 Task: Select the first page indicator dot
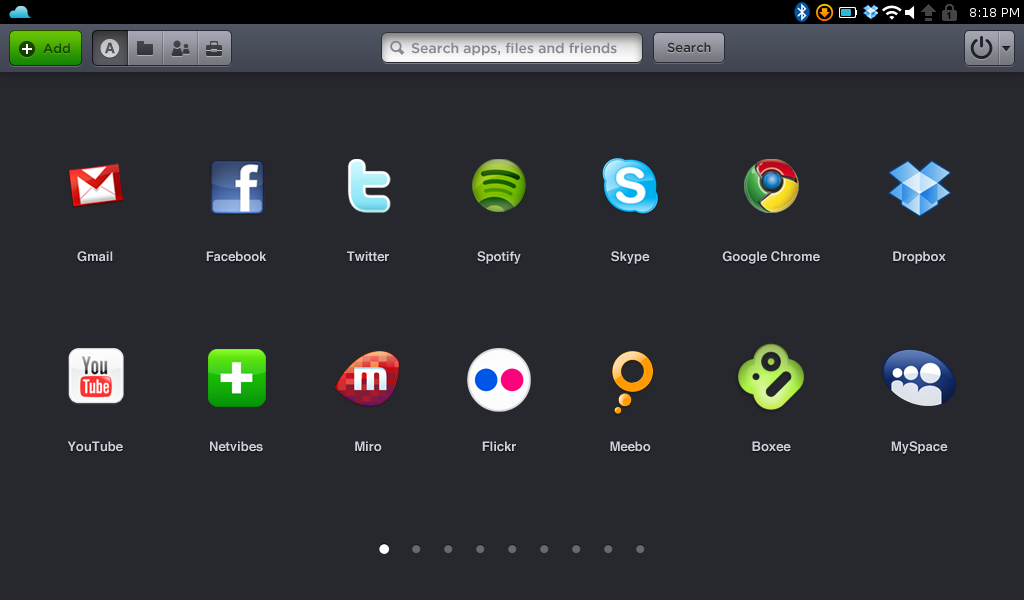384,549
